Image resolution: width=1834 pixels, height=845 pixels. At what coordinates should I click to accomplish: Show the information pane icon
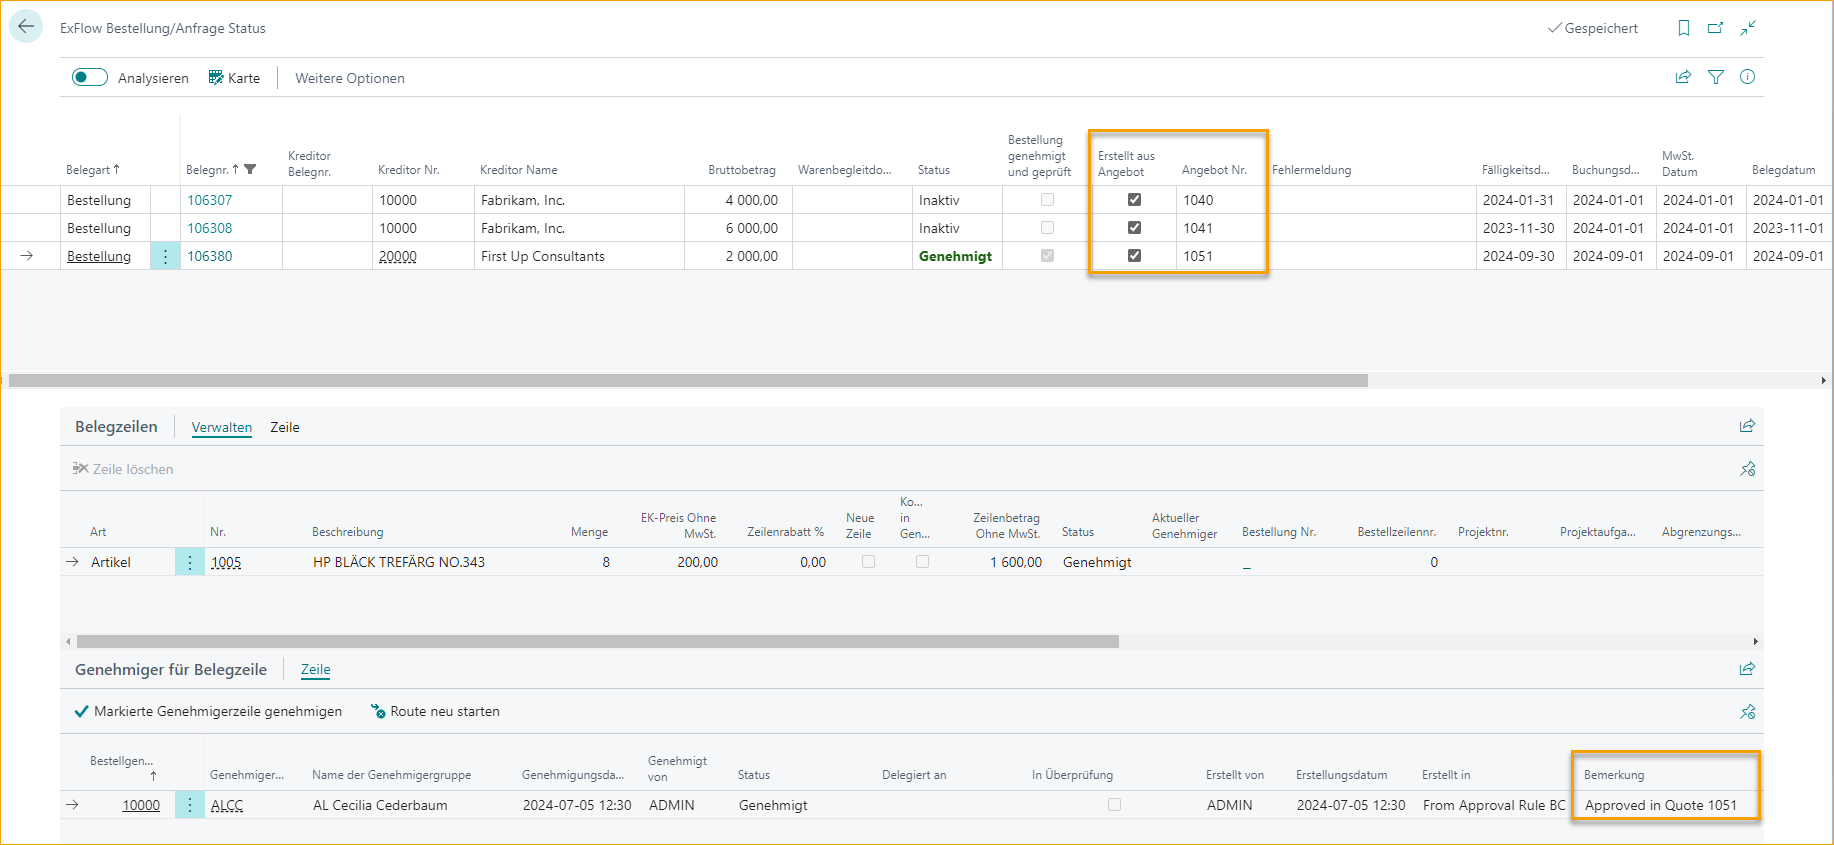coord(1748,77)
